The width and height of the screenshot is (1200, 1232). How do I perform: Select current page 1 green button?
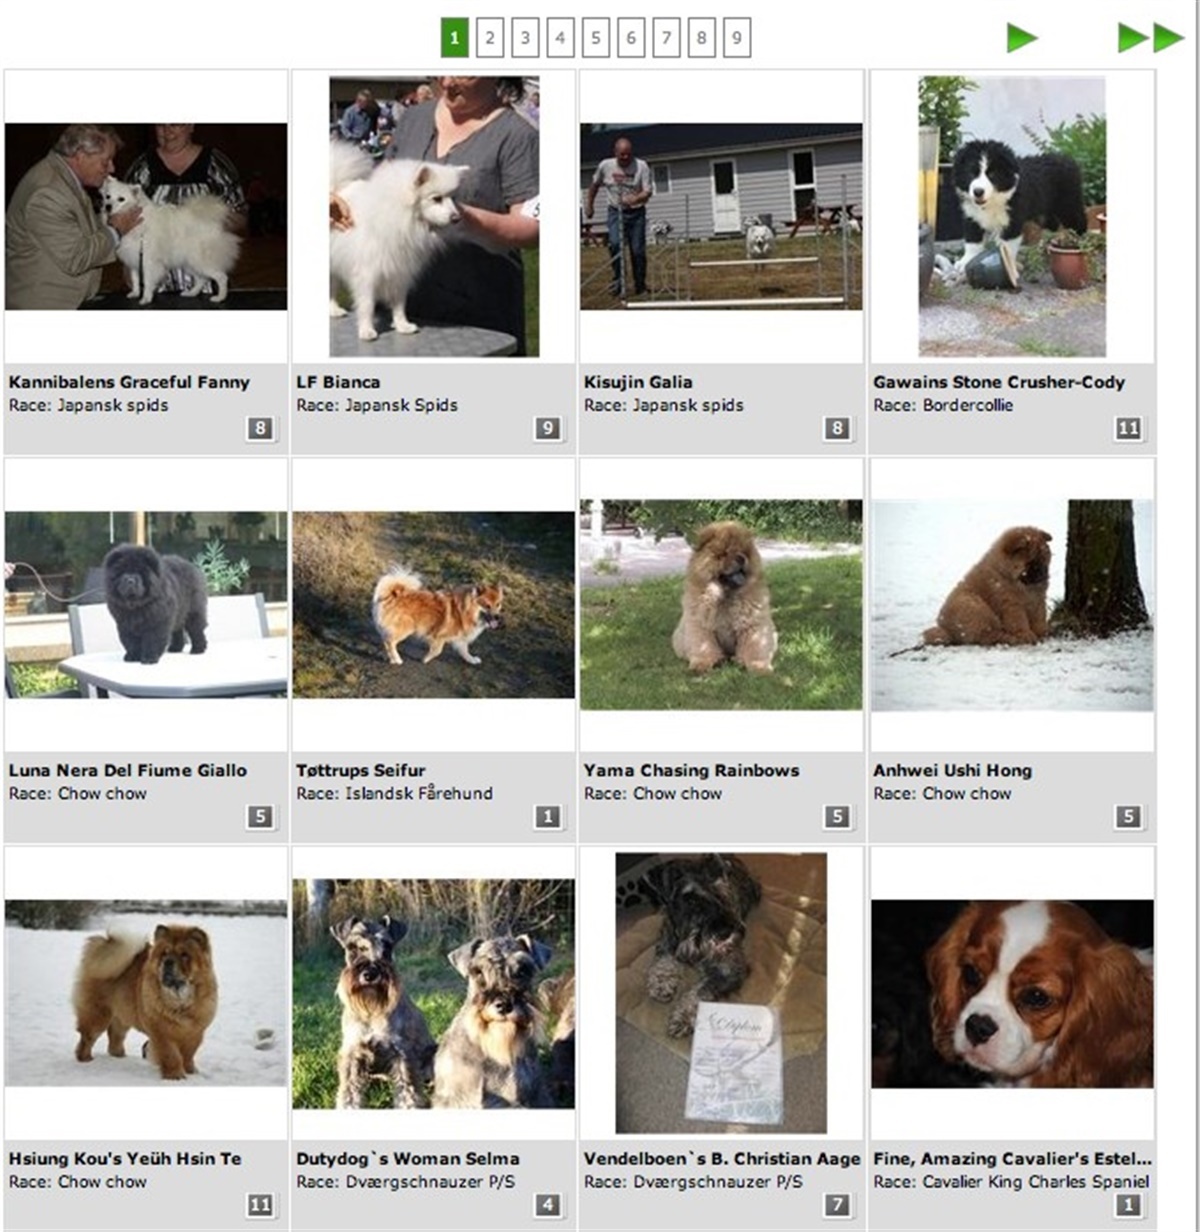(x=454, y=38)
